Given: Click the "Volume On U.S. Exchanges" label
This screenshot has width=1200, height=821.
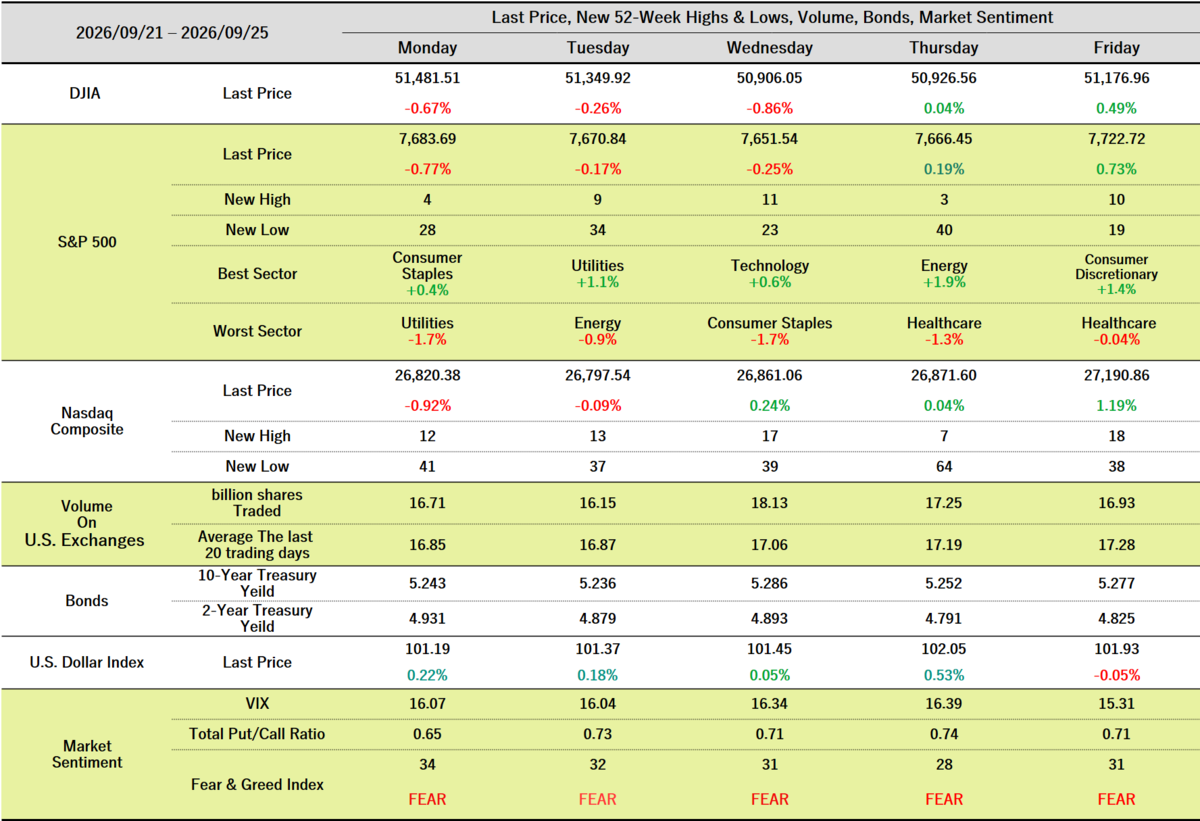Looking at the screenshot, I should point(84,523).
